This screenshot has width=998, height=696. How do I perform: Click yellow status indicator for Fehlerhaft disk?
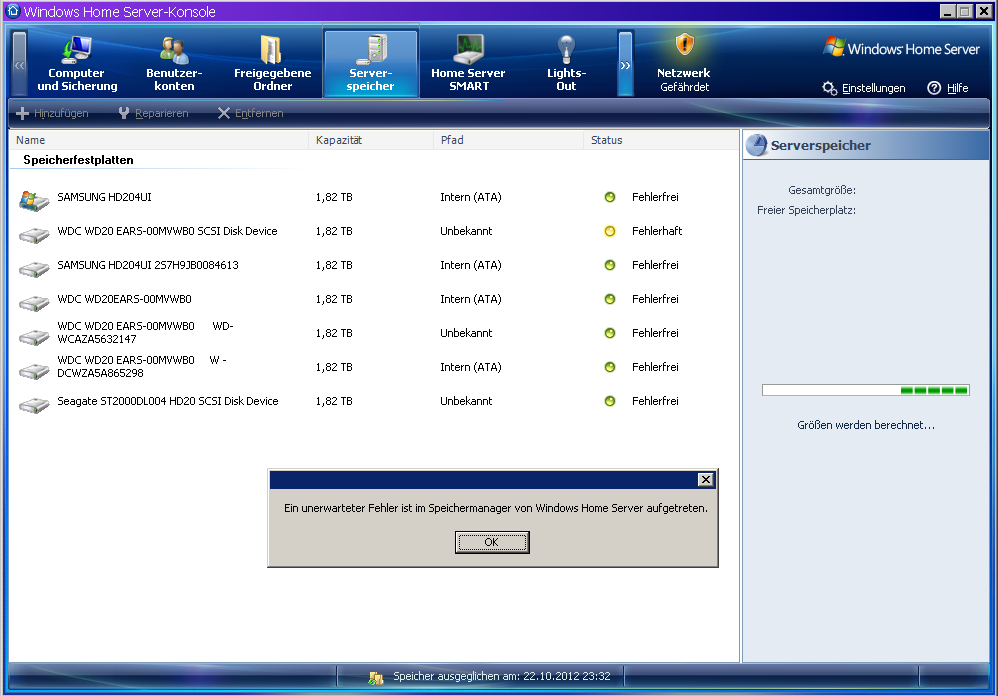click(610, 231)
